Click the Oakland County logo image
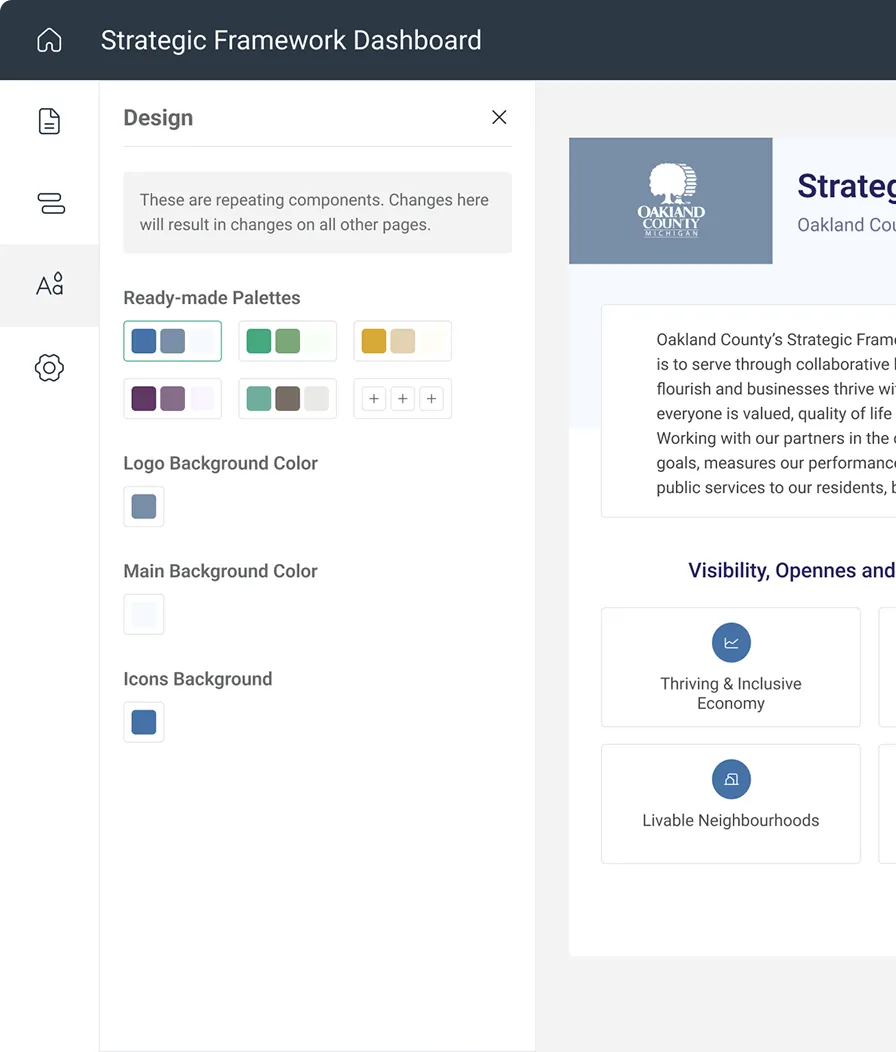This screenshot has height=1052, width=896. pyautogui.click(x=670, y=201)
